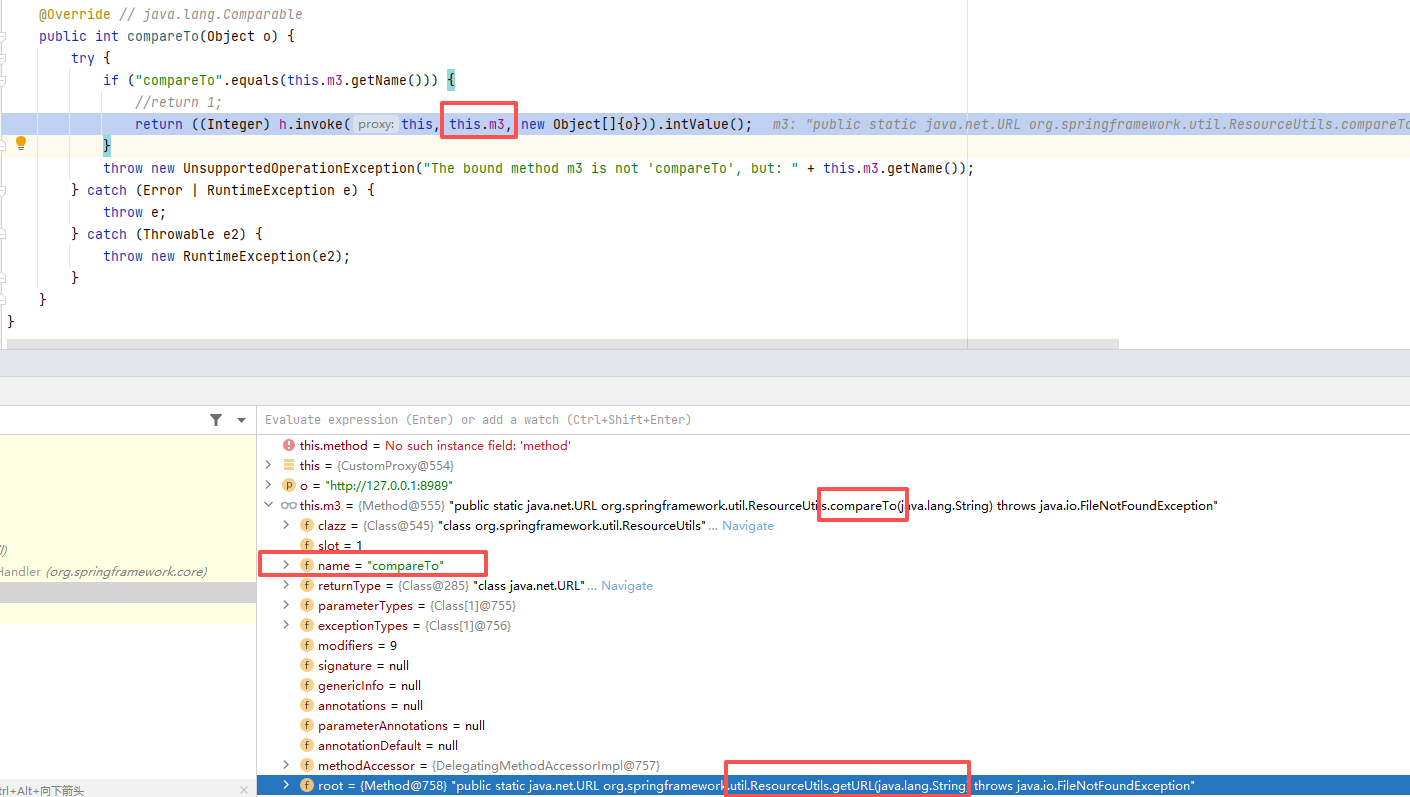The image size is (1410, 797).
Task: Click the proxy: inlay hint in code
Action: click(376, 124)
